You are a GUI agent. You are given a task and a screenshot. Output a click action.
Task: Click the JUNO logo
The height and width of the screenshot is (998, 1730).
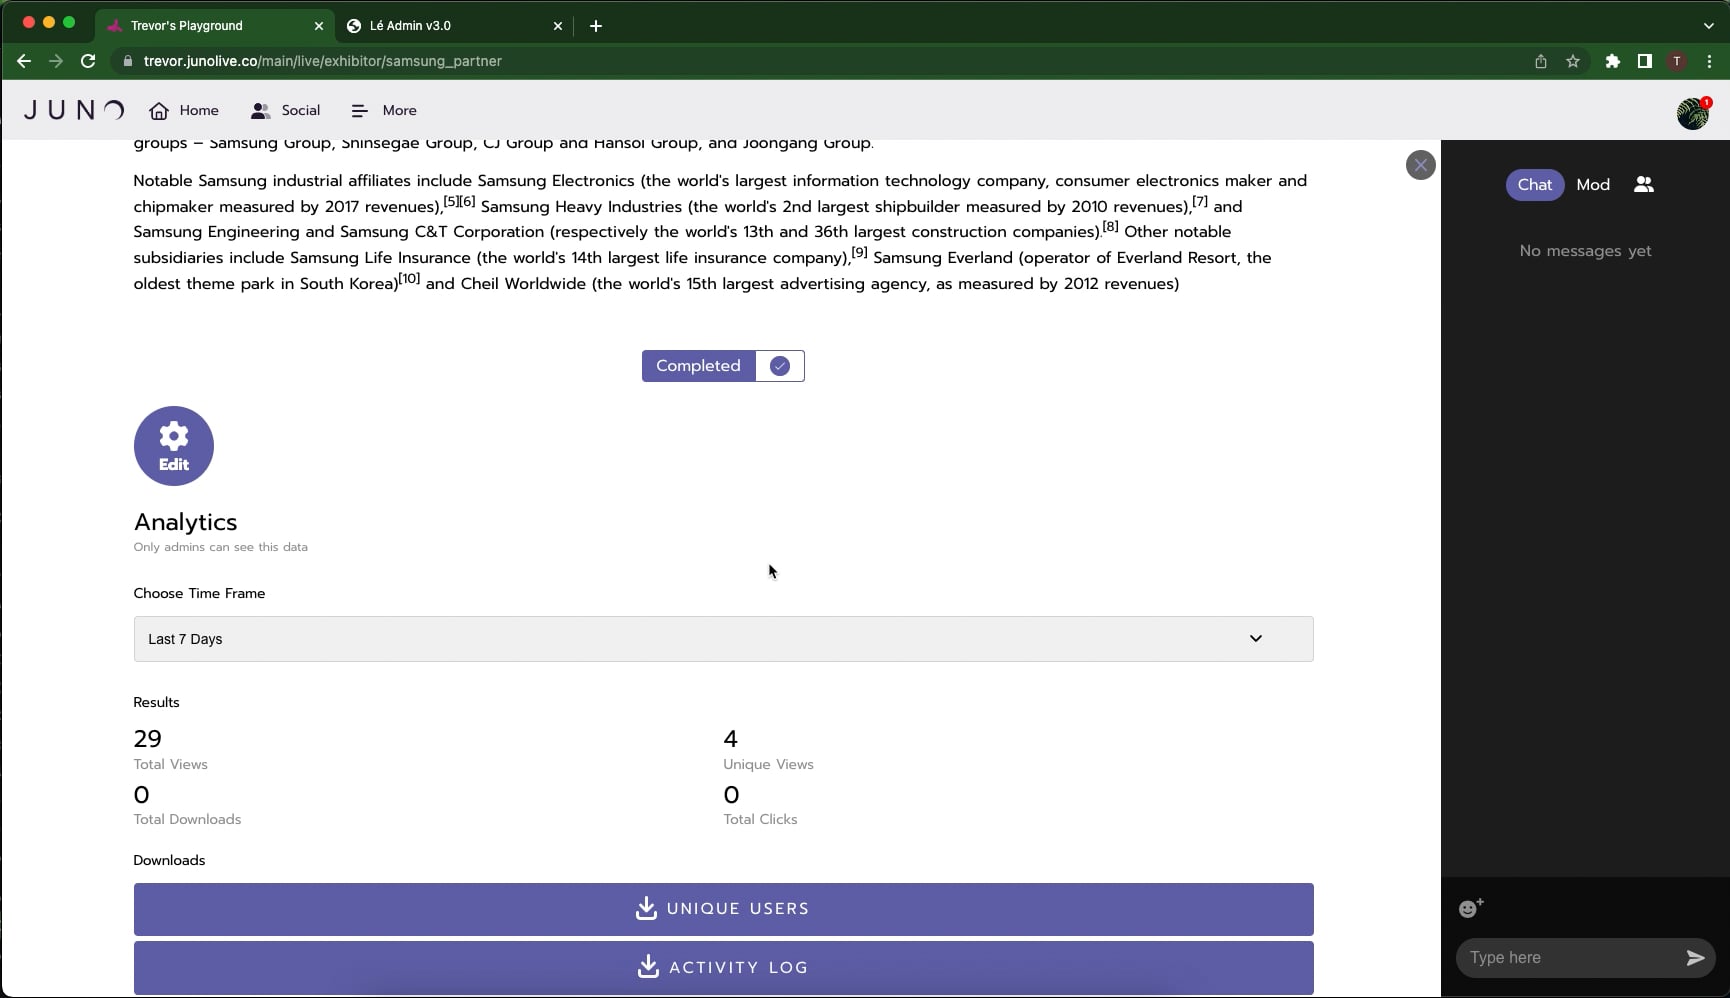coord(74,110)
